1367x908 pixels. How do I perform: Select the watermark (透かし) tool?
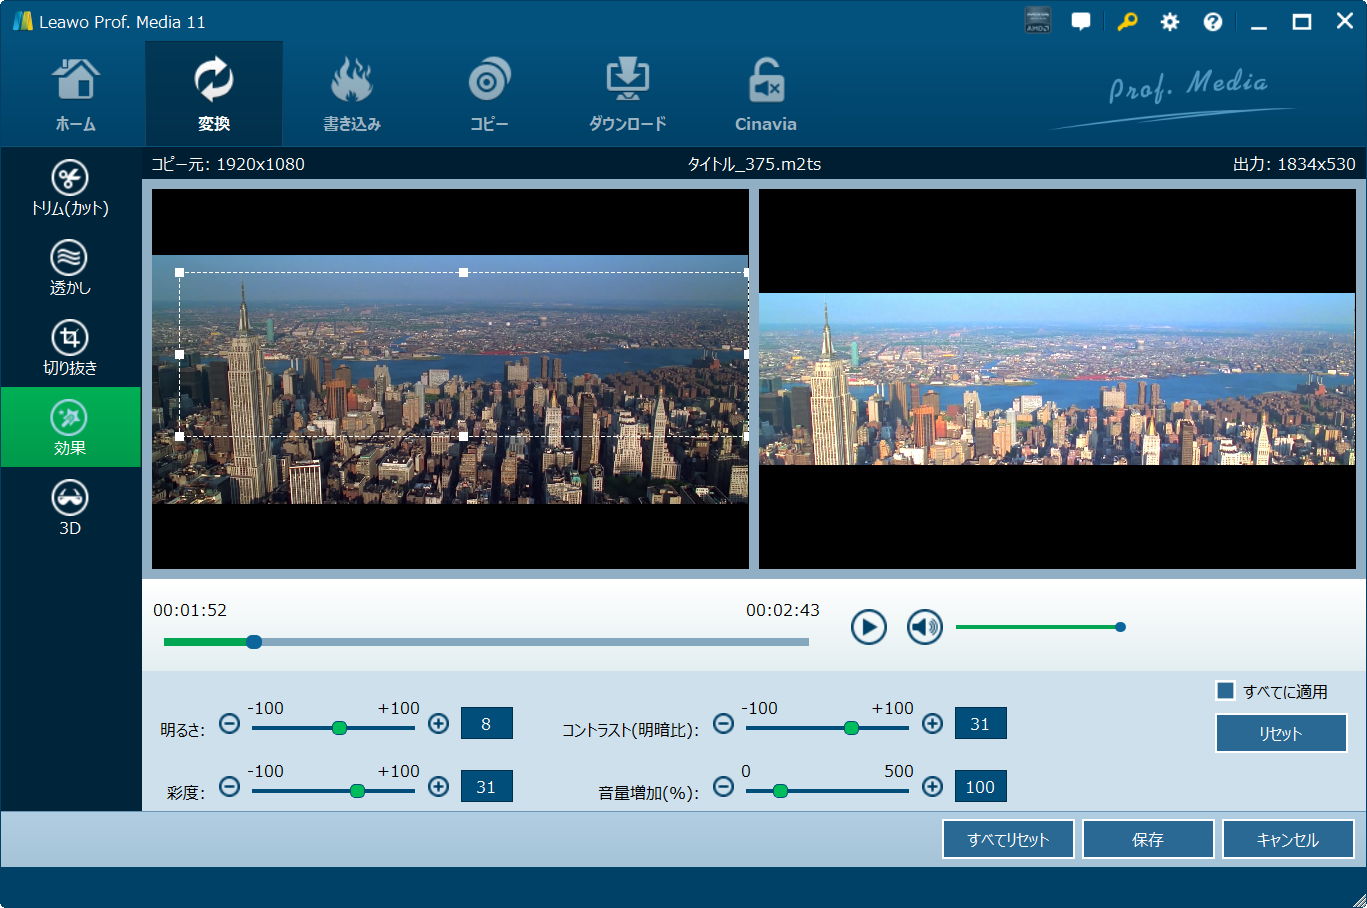[x=70, y=268]
